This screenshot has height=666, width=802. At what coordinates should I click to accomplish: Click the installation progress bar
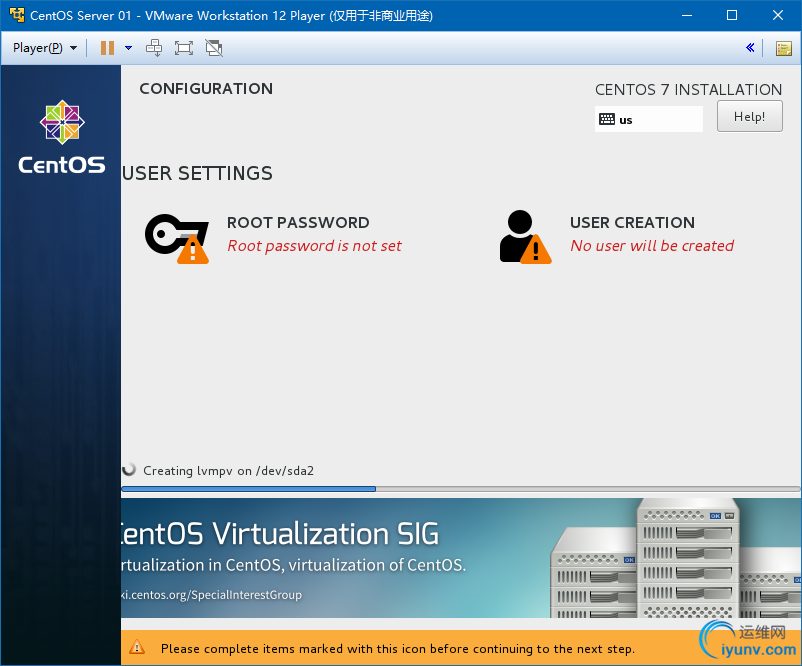(x=460, y=489)
